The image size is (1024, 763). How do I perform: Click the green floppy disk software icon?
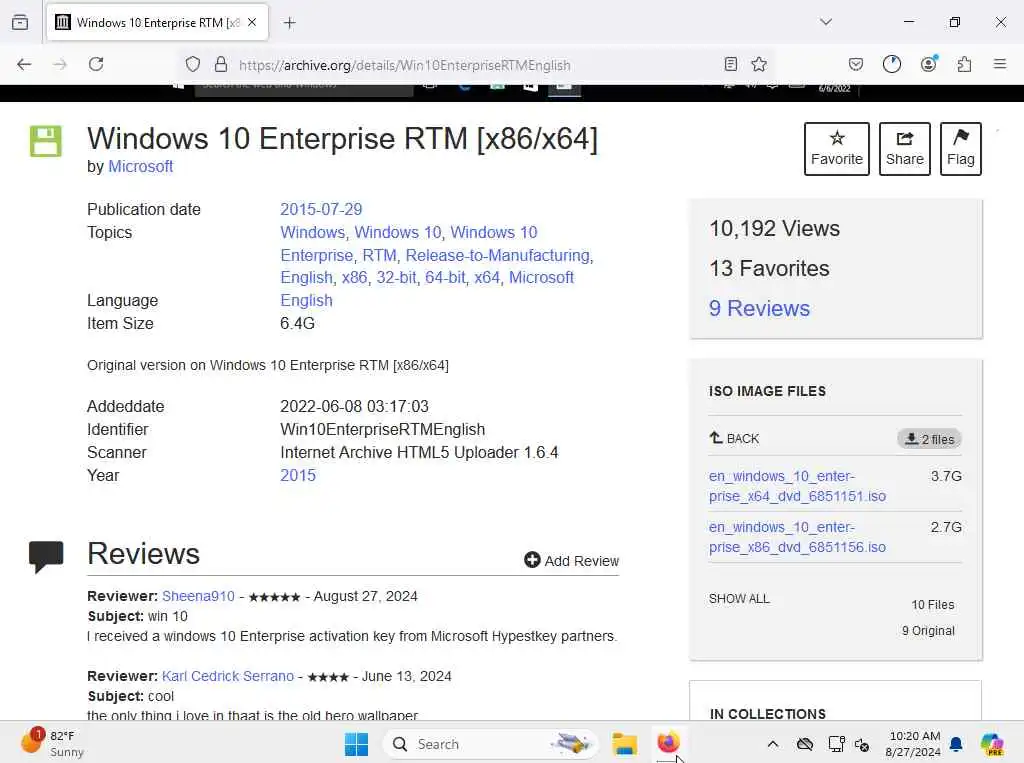[x=46, y=141]
